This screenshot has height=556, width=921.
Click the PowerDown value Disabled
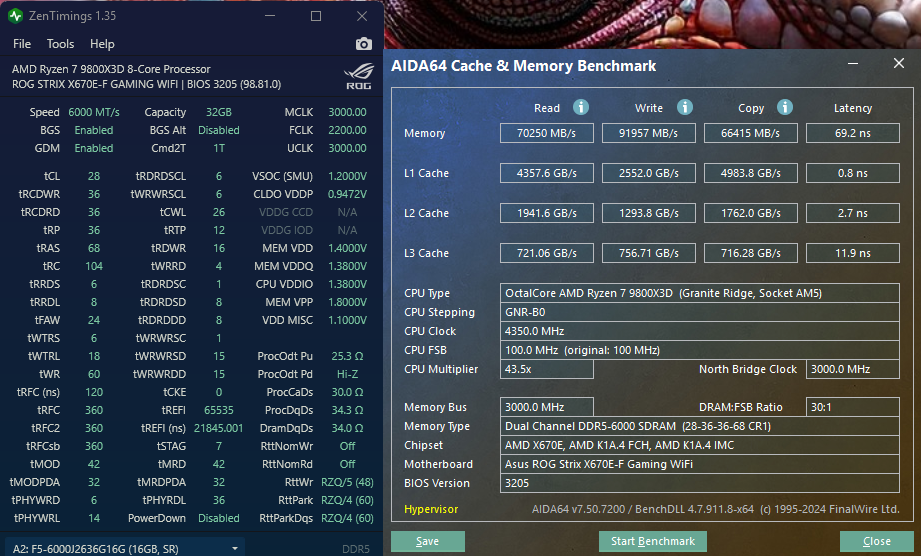click(x=219, y=518)
